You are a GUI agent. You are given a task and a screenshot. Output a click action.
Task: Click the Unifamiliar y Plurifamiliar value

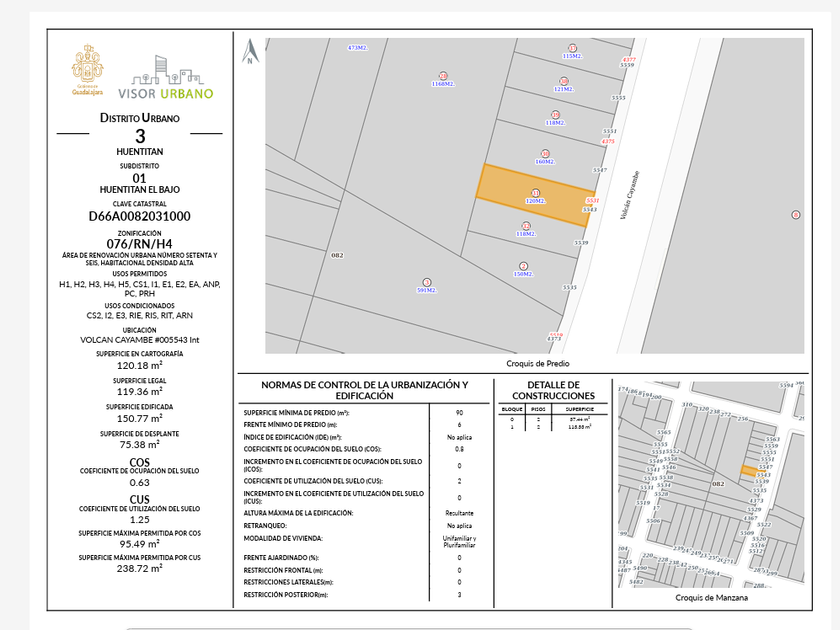coord(459,542)
